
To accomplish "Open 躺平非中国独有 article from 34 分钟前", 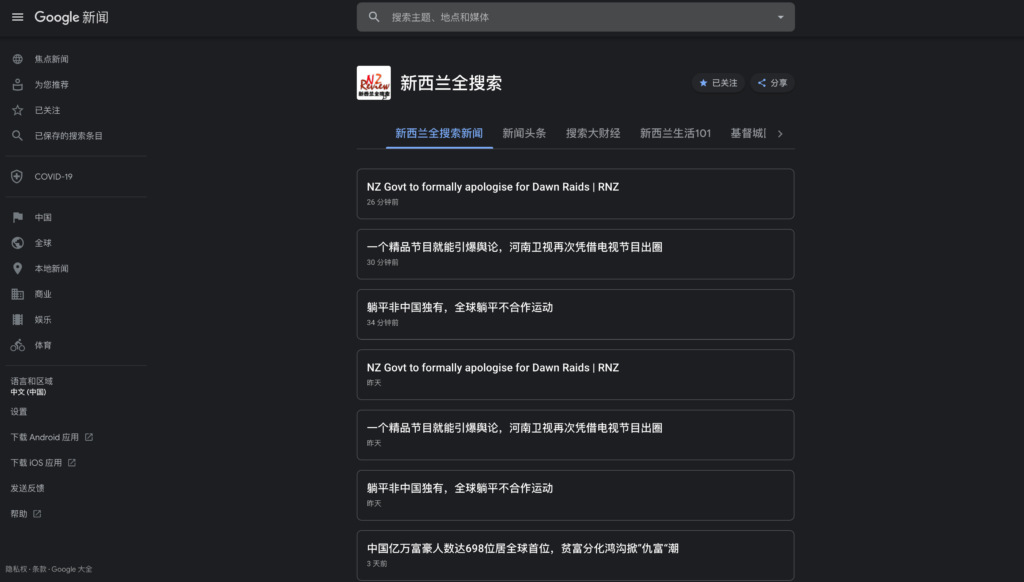I will [575, 314].
